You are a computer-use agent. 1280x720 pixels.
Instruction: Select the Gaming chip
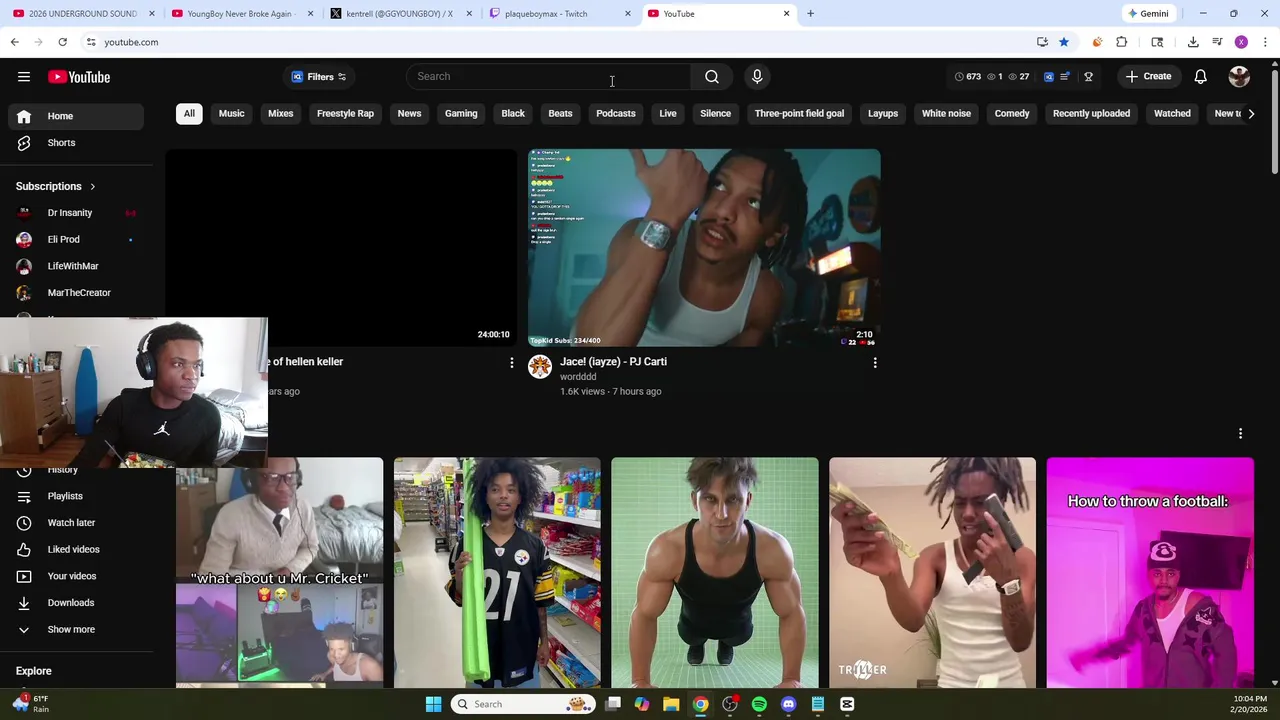coord(461,114)
